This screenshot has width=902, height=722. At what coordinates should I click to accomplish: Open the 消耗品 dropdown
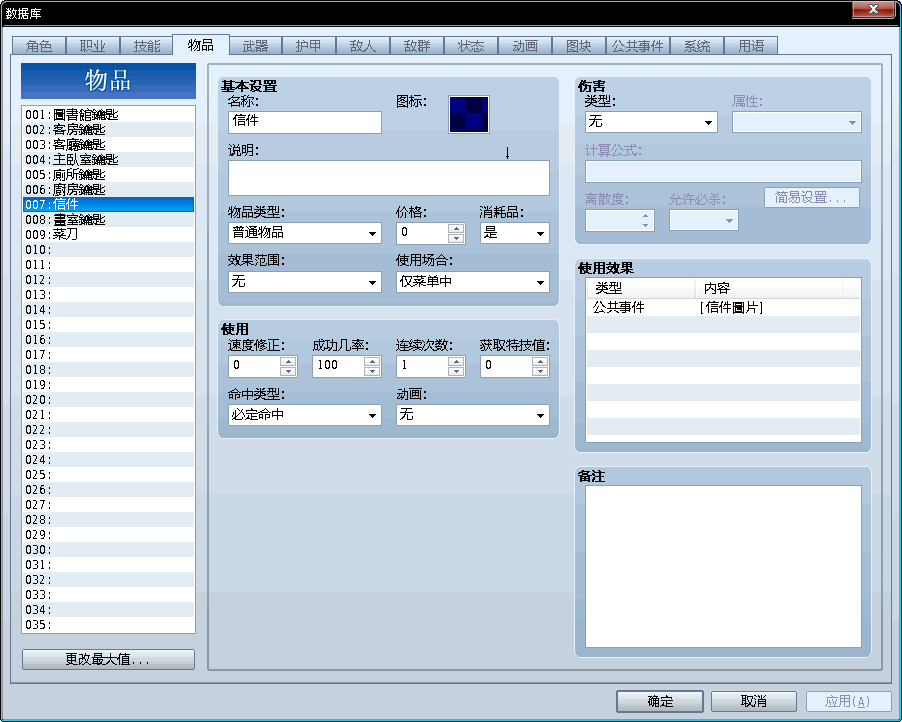tap(514, 233)
